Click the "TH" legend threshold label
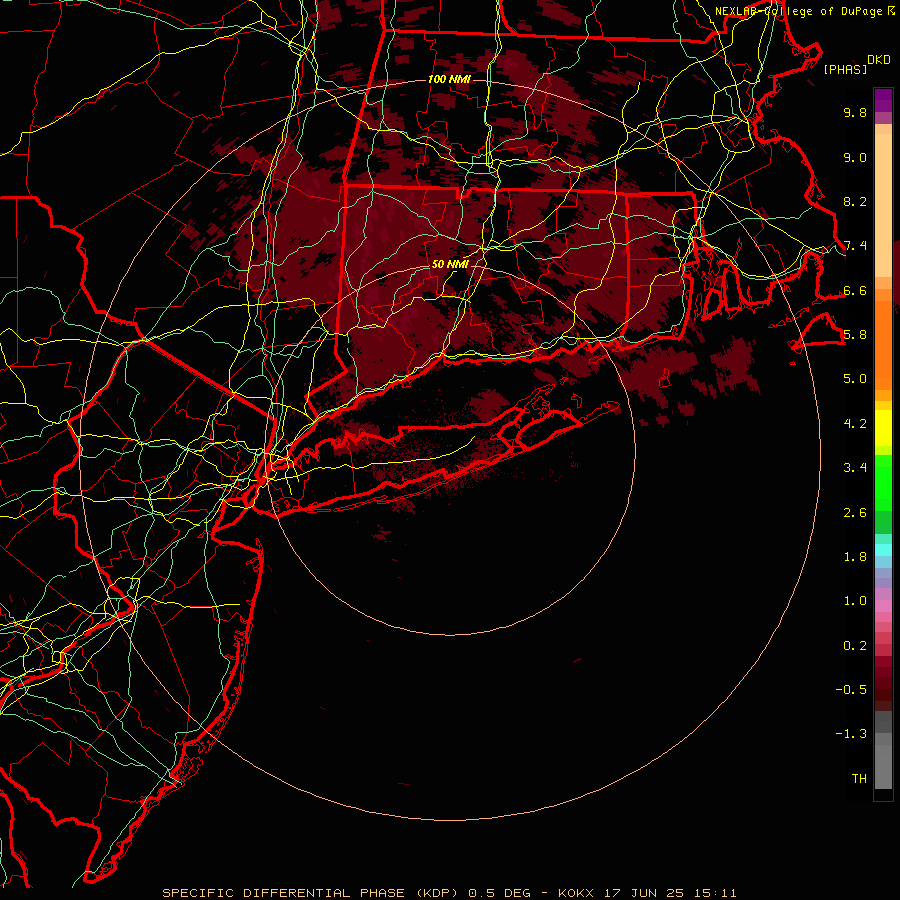This screenshot has height=900, width=900. pos(859,779)
